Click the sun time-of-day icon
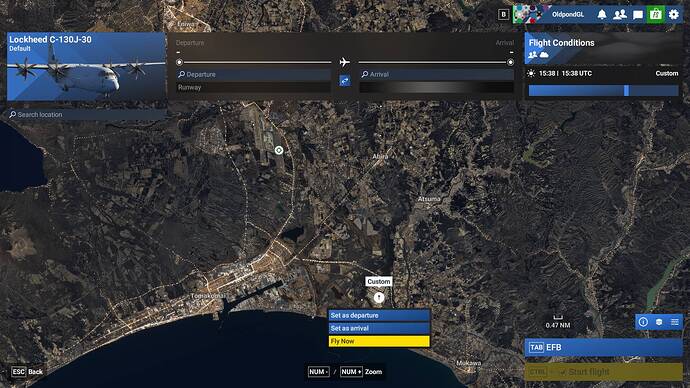The height and width of the screenshot is (388, 690). (531, 73)
